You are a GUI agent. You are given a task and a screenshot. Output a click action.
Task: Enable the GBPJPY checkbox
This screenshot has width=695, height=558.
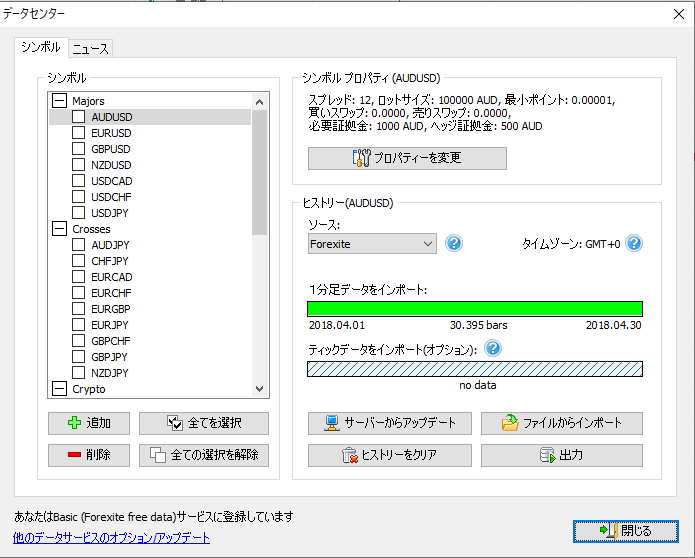tap(78, 356)
